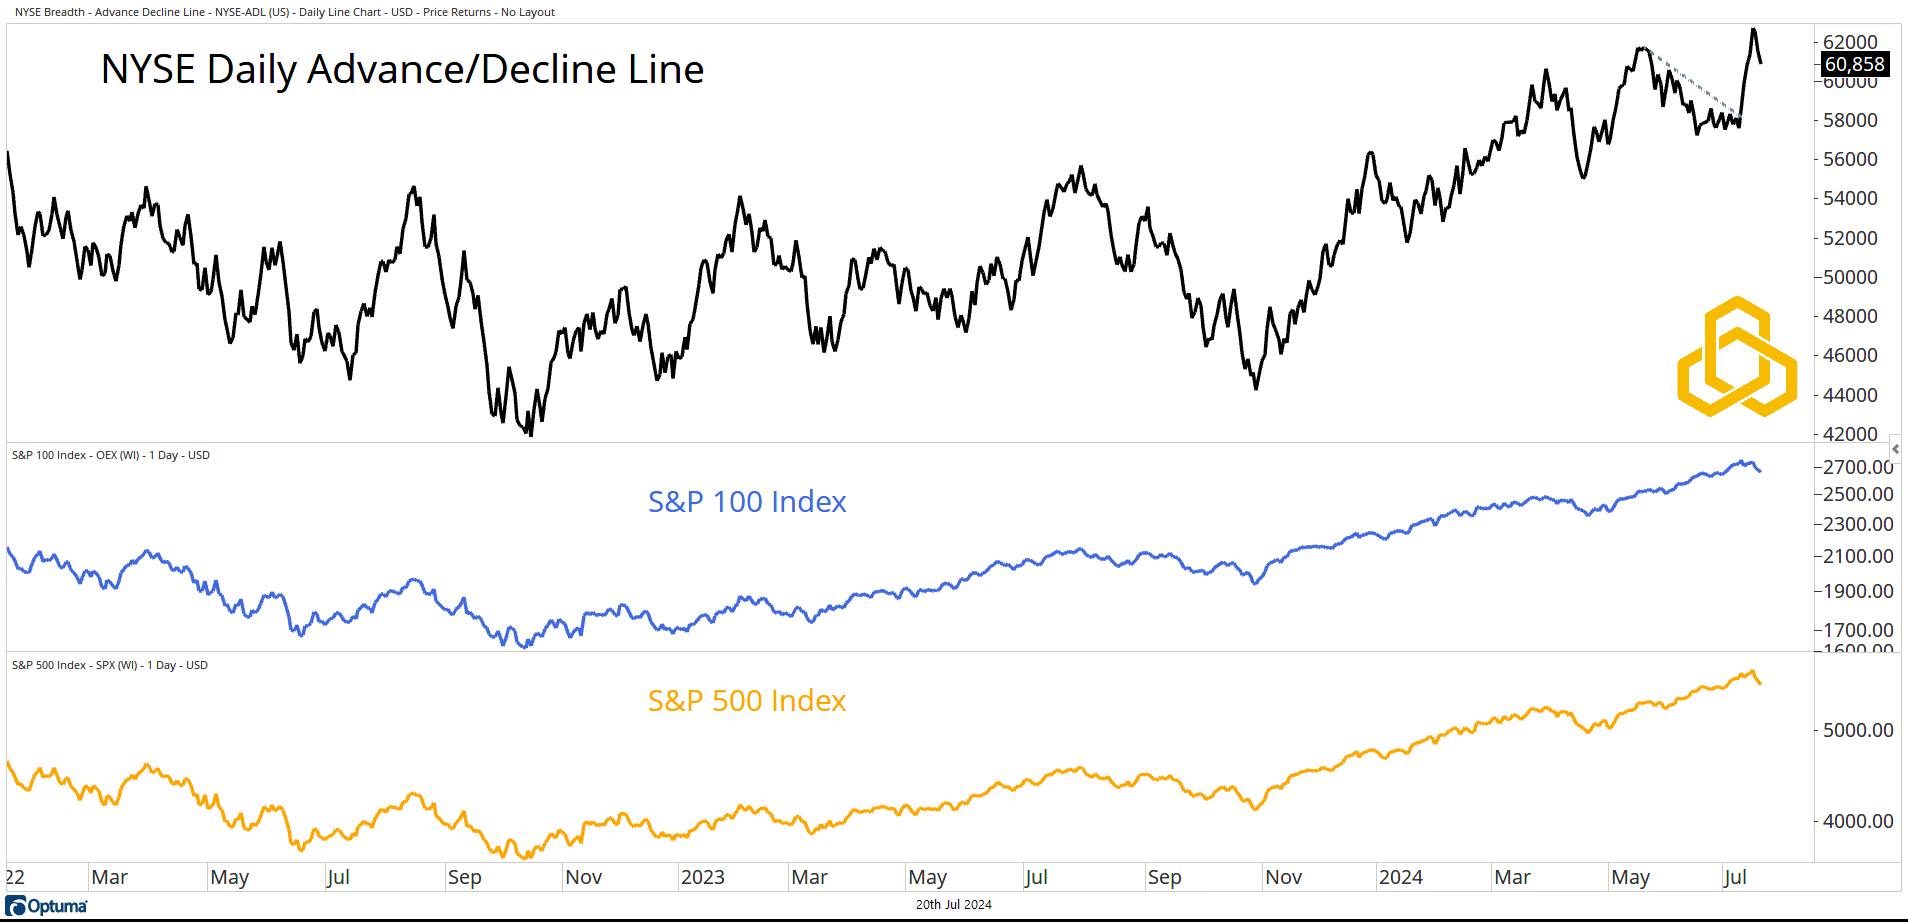The height and width of the screenshot is (922, 1908).
Task: Click the 2700.00 level on the S&P 100 scale
Action: pyautogui.click(x=1857, y=467)
